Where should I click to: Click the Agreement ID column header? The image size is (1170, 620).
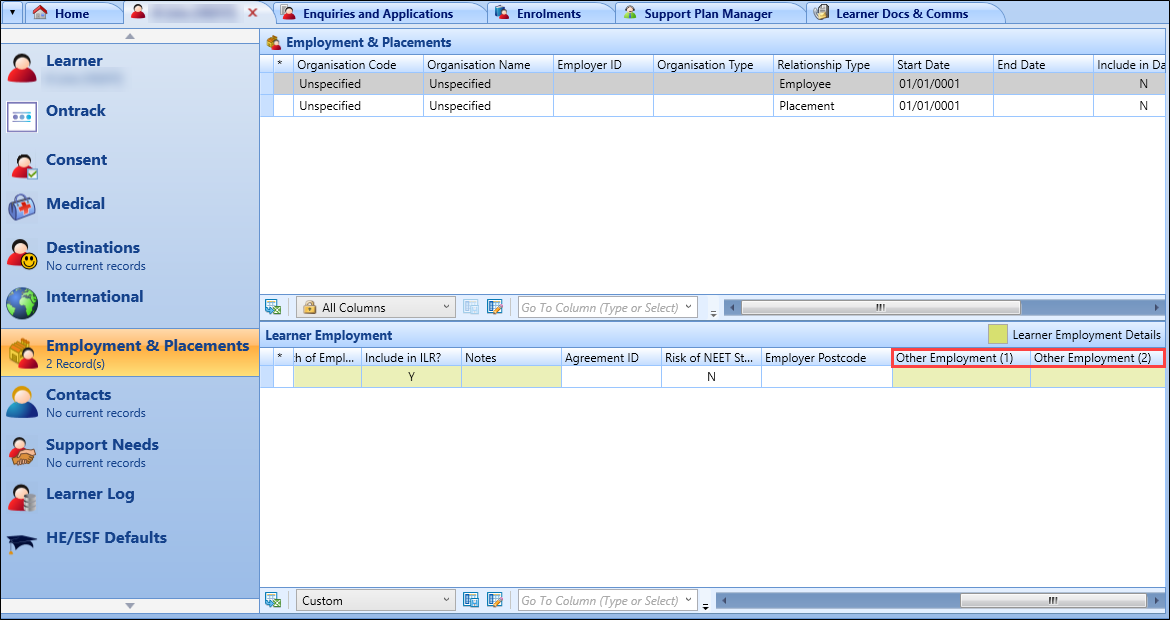click(611, 358)
